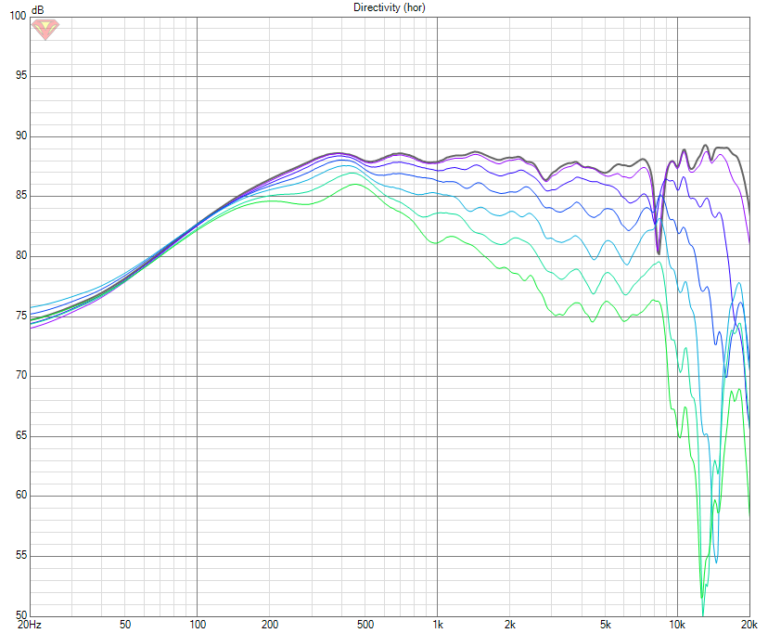The width and height of the screenshot is (768, 633).
Task: Click the '95' dB axis label
Action: click(x=21, y=75)
